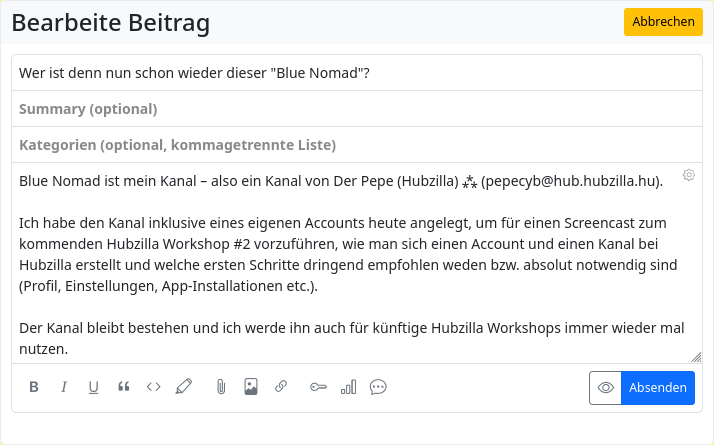Click into the Kategorien field
This screenshot has height=445, width=714.
pyautogui.click(x=357, y=145)
